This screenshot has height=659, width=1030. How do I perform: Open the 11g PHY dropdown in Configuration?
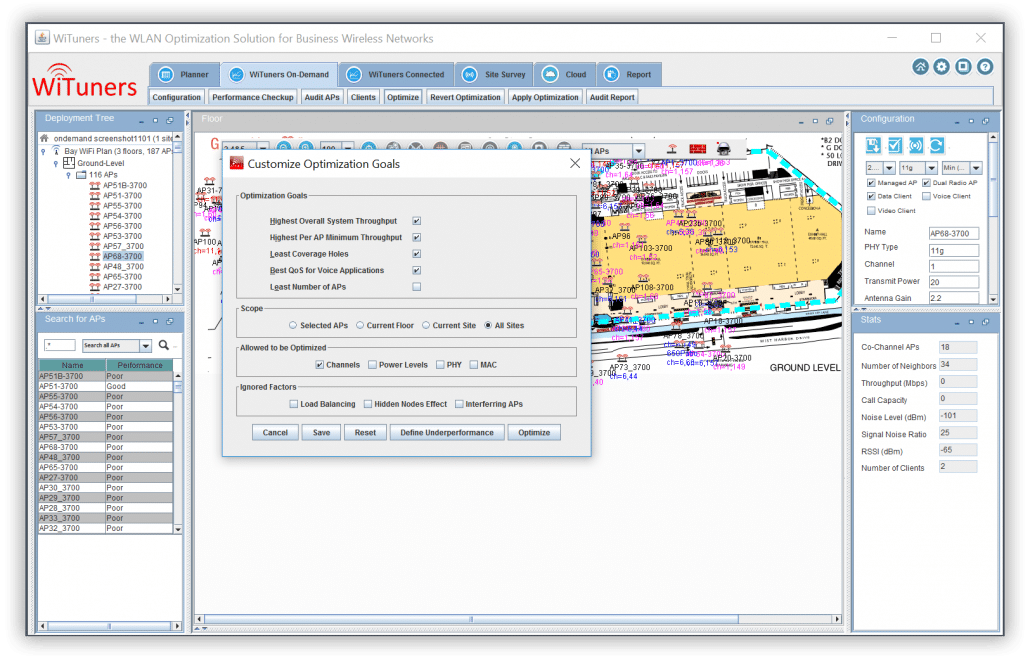pos(931,168)
